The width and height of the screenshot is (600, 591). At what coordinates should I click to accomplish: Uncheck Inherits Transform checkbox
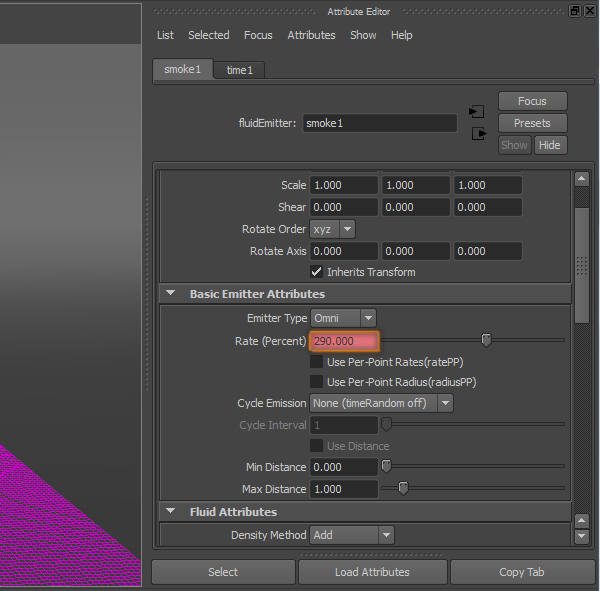coord(316,272)
